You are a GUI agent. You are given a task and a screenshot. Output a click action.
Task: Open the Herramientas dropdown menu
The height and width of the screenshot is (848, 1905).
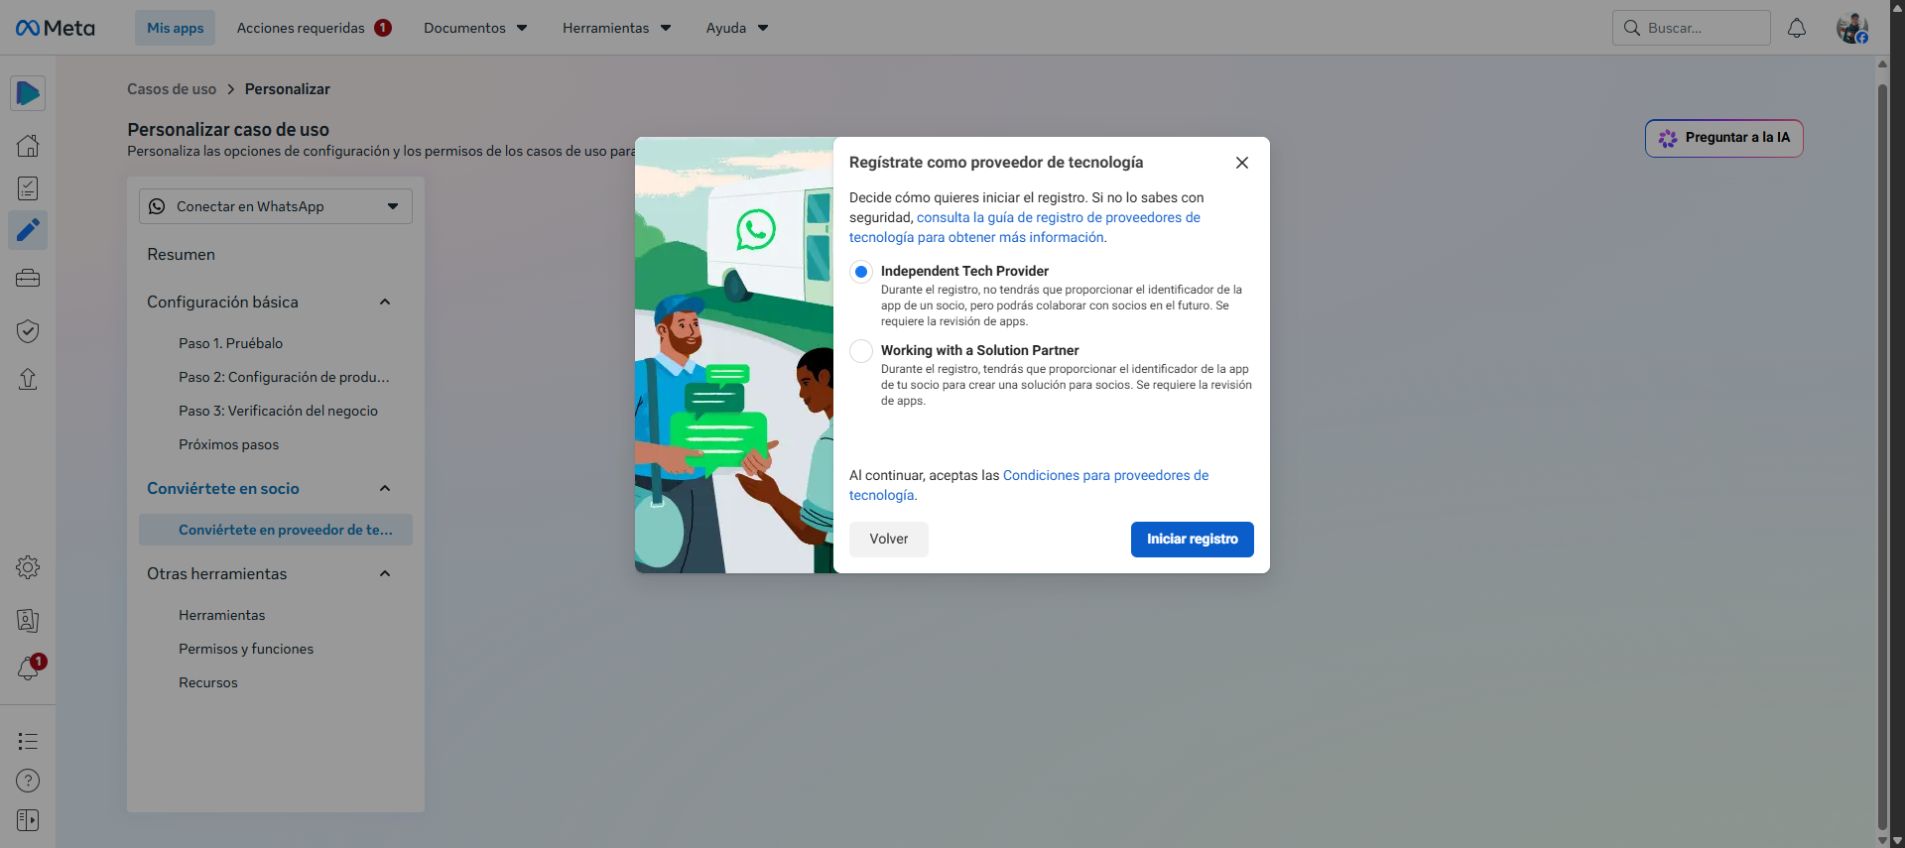pos(617,28)
